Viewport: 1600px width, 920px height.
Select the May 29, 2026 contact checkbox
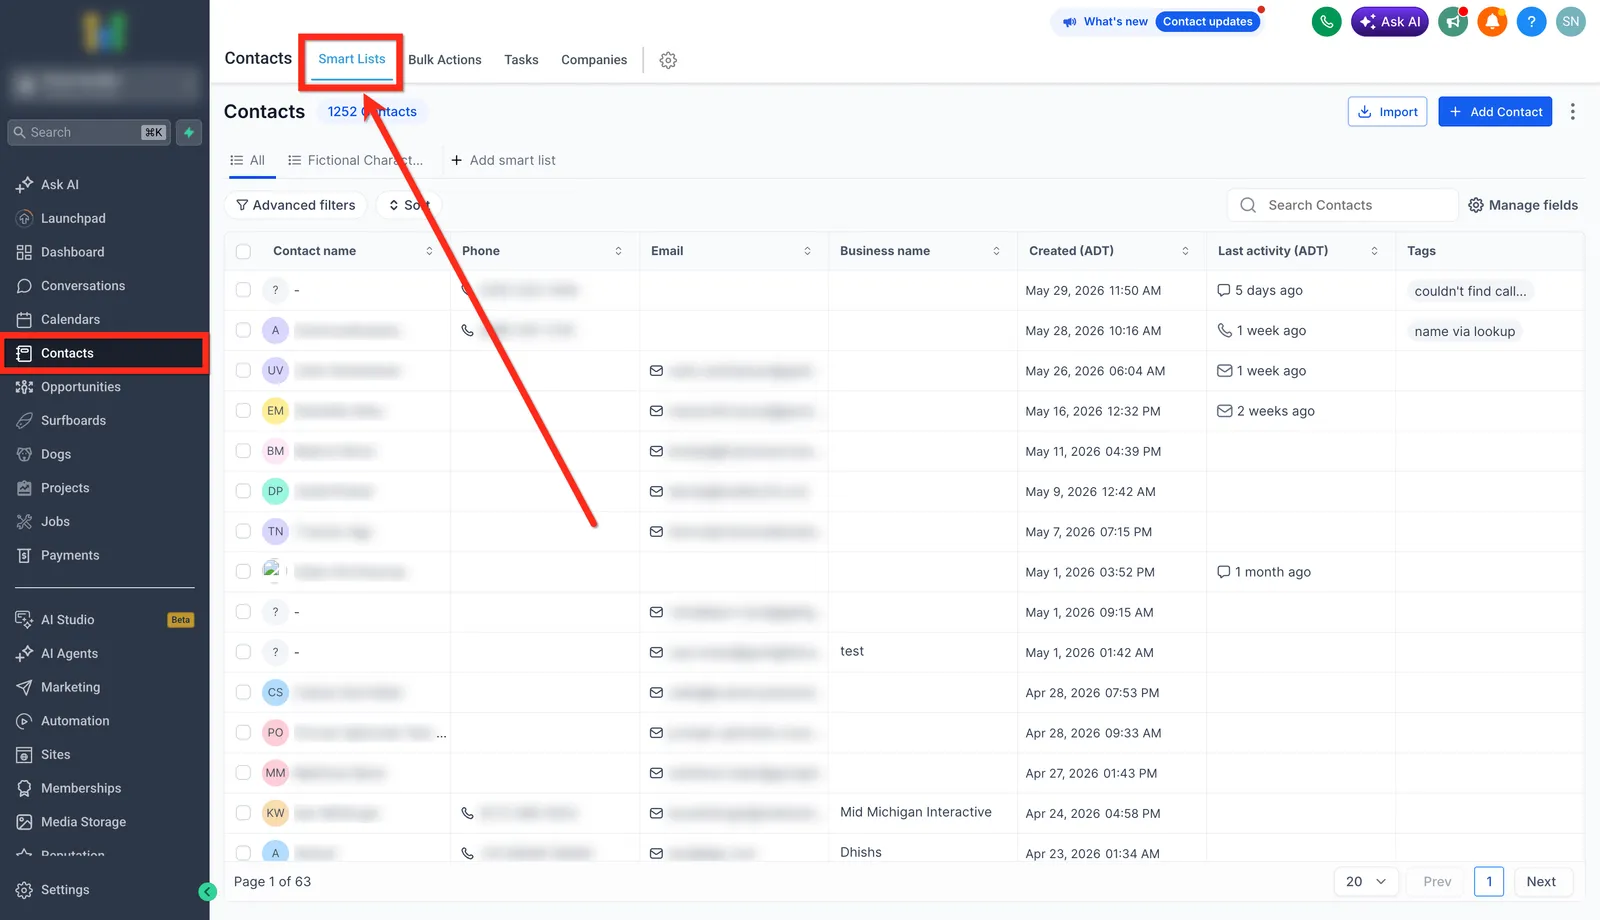pos(243,290)
